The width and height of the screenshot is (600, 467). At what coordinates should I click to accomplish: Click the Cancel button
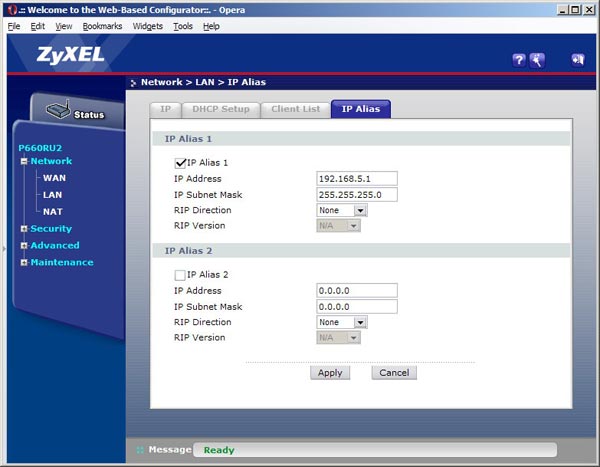coord(394,373)
